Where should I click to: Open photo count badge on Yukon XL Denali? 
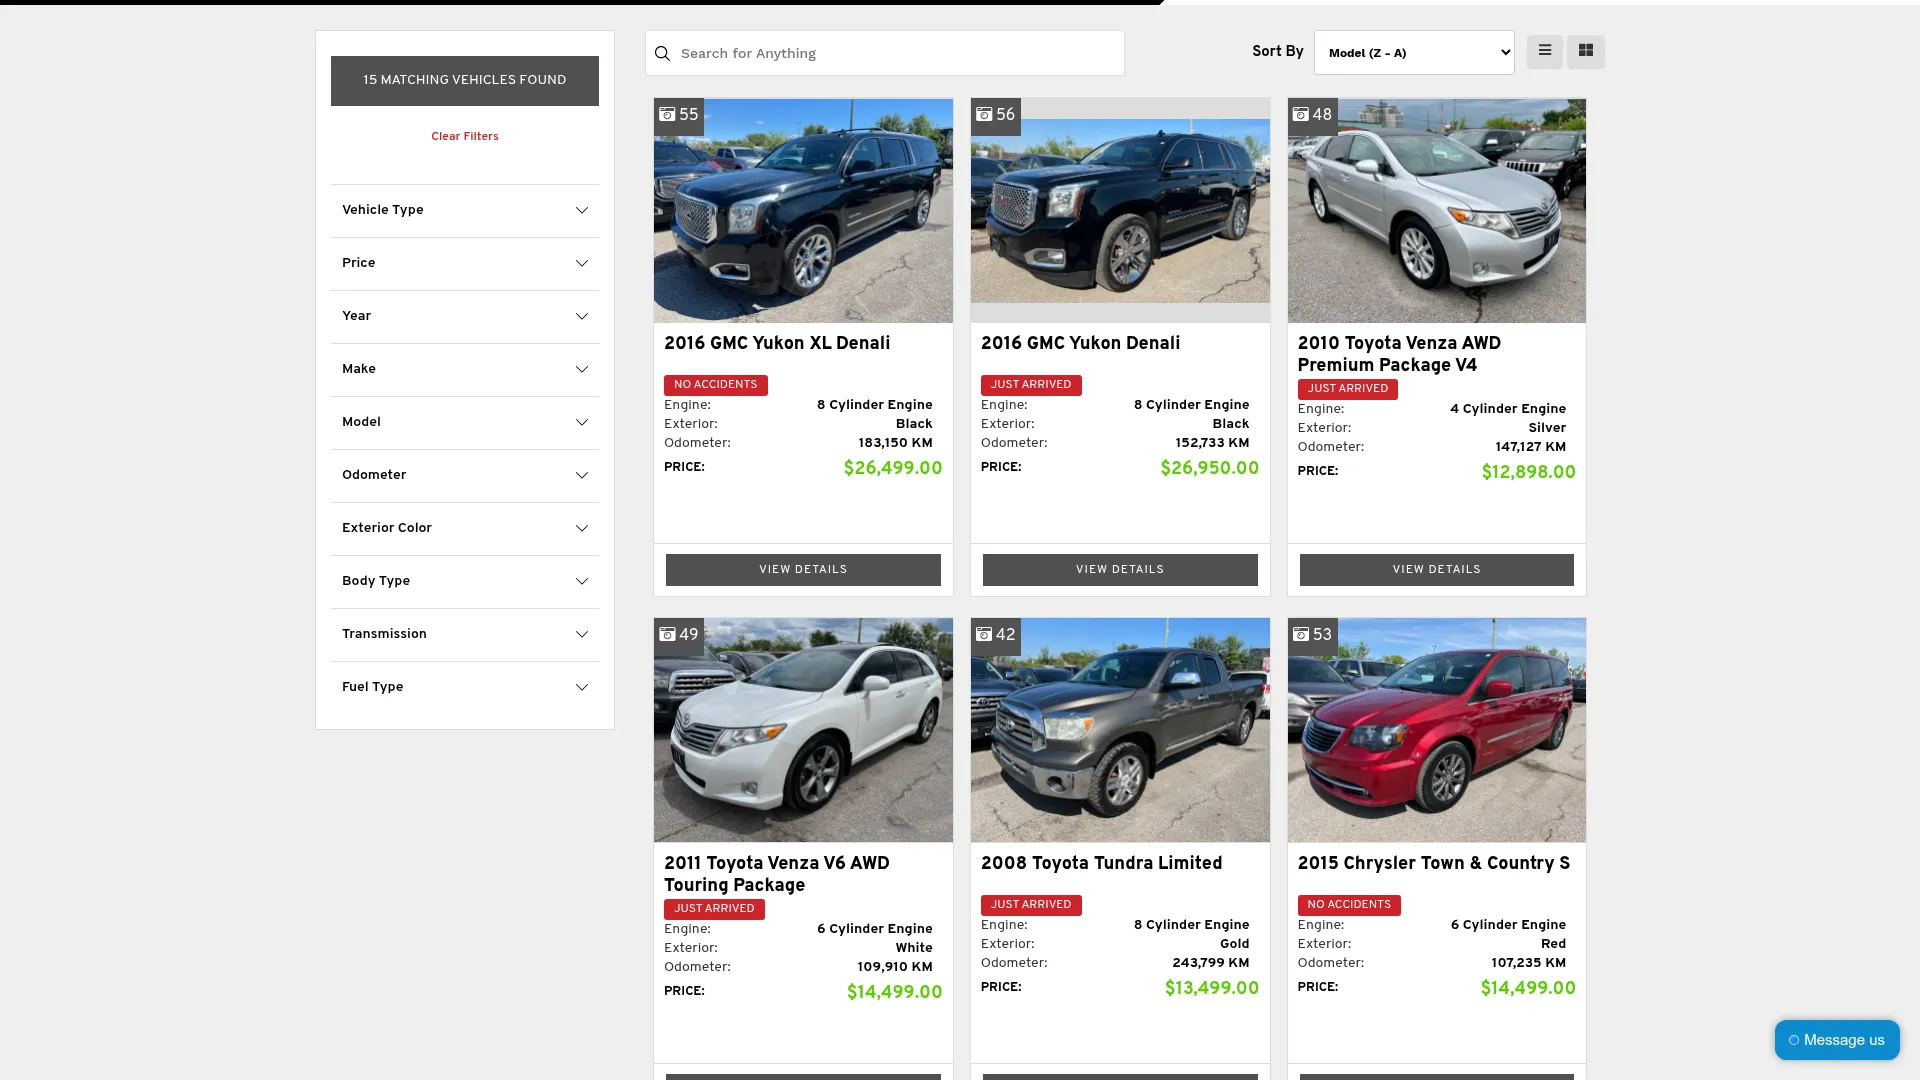click(x=679, y=115)
